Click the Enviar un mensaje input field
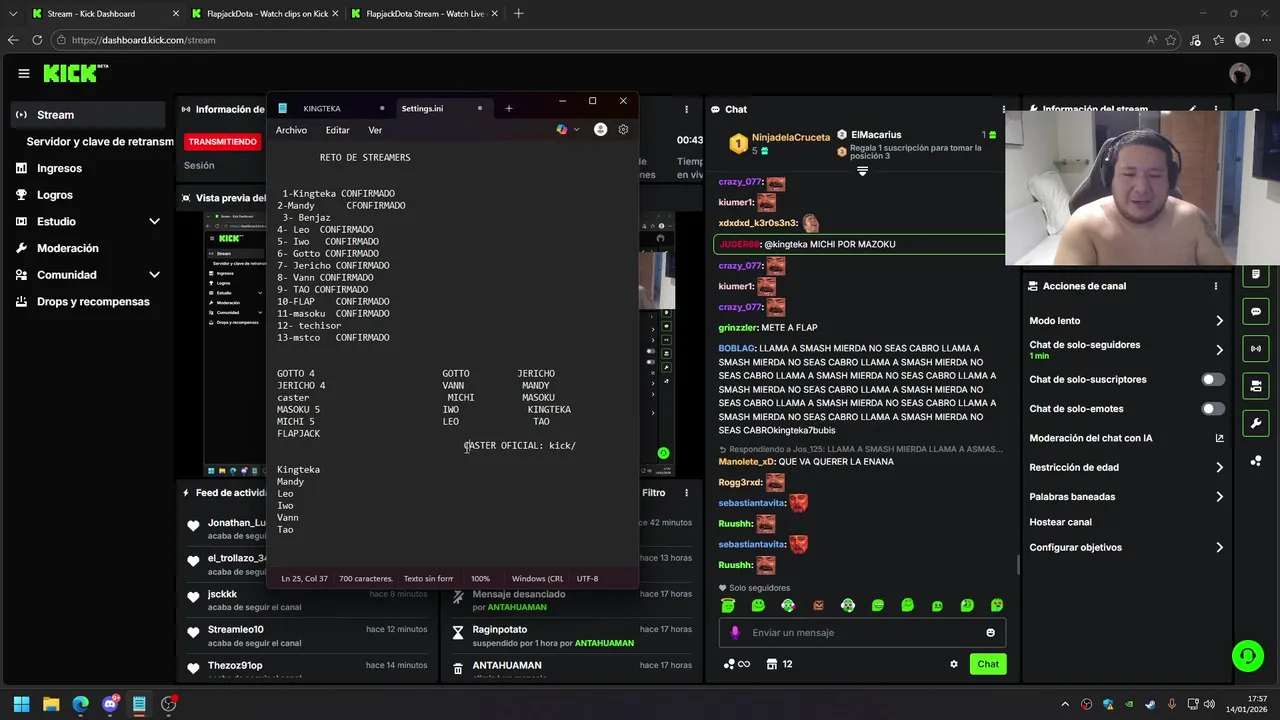1280x720 pixels. [862, 632]
